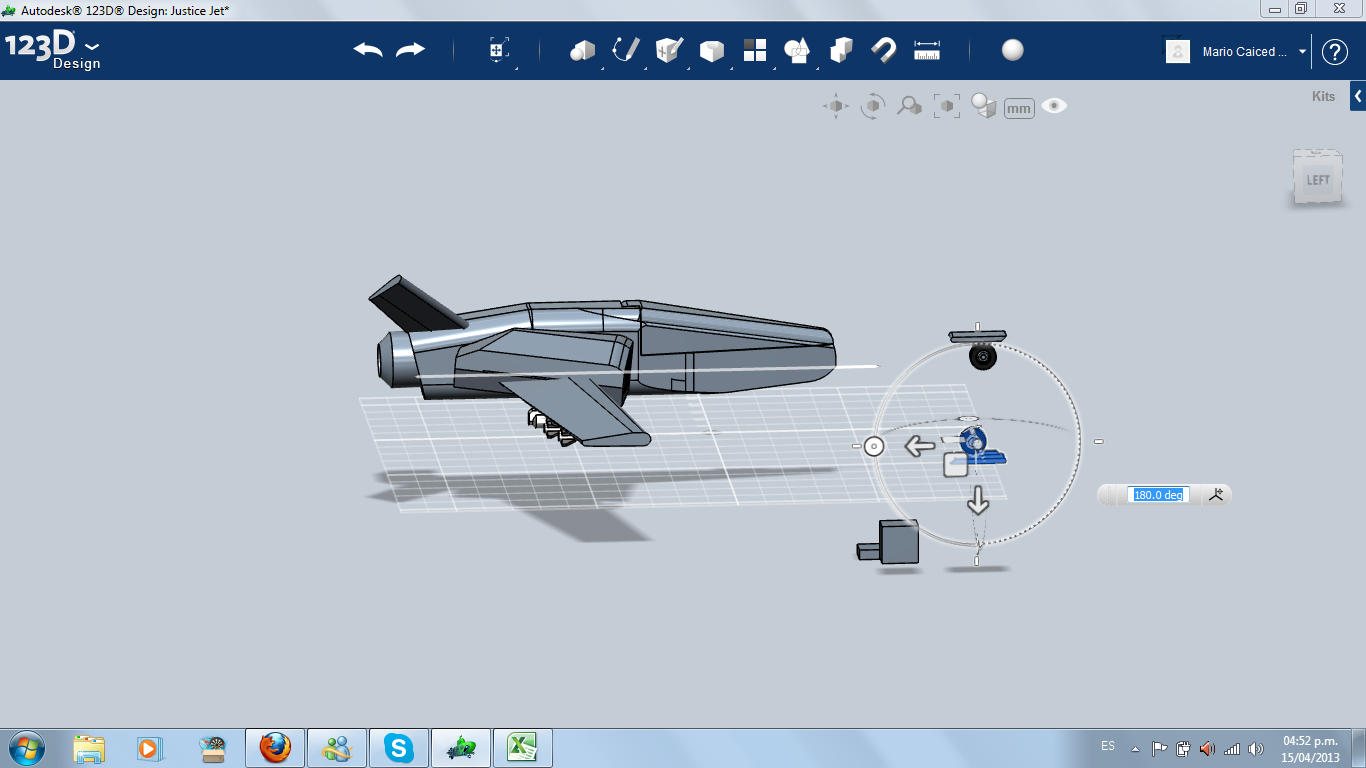Undo the last action
Screen dimensions: 1366x768
click(x=368, y=50)
